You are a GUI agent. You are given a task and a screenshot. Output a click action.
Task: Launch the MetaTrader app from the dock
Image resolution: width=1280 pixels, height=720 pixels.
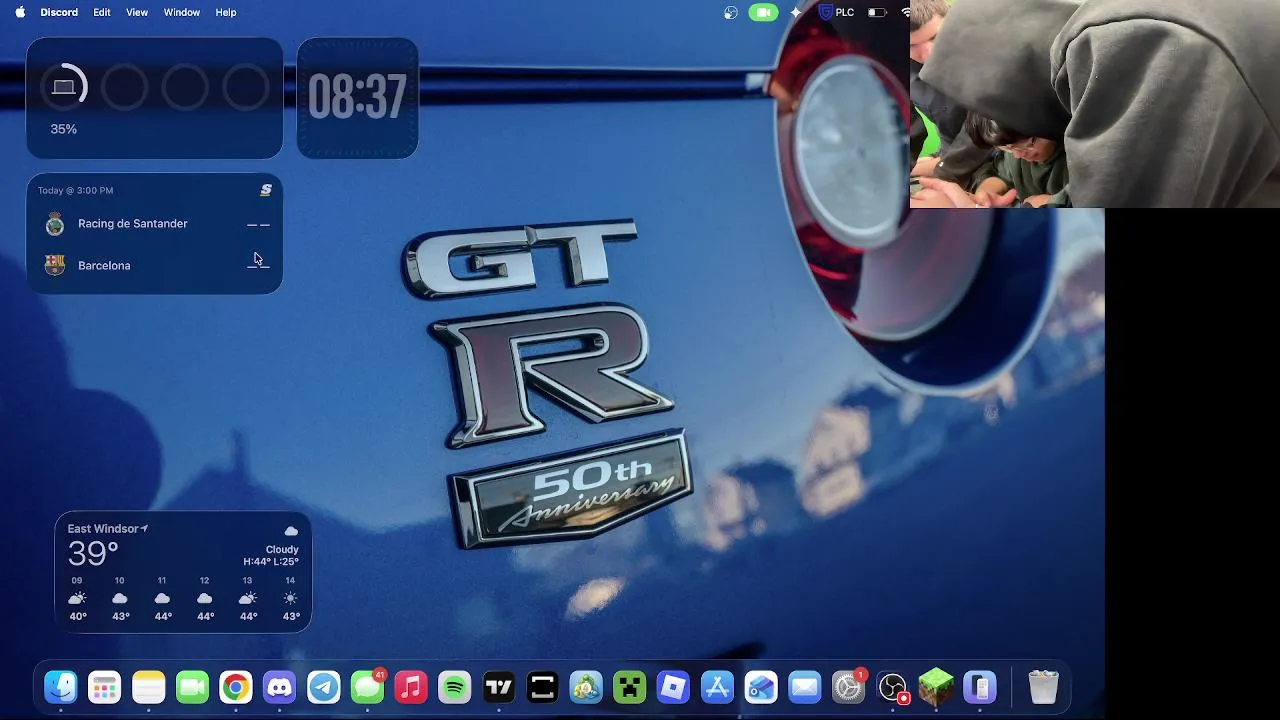coord(586,687)
